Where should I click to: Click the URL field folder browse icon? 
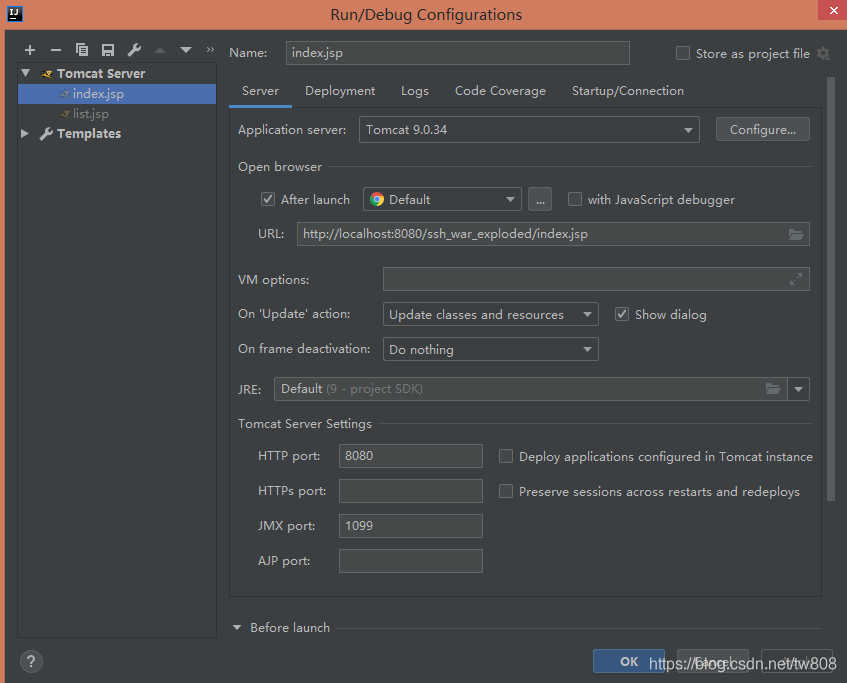tap(795, 234)
